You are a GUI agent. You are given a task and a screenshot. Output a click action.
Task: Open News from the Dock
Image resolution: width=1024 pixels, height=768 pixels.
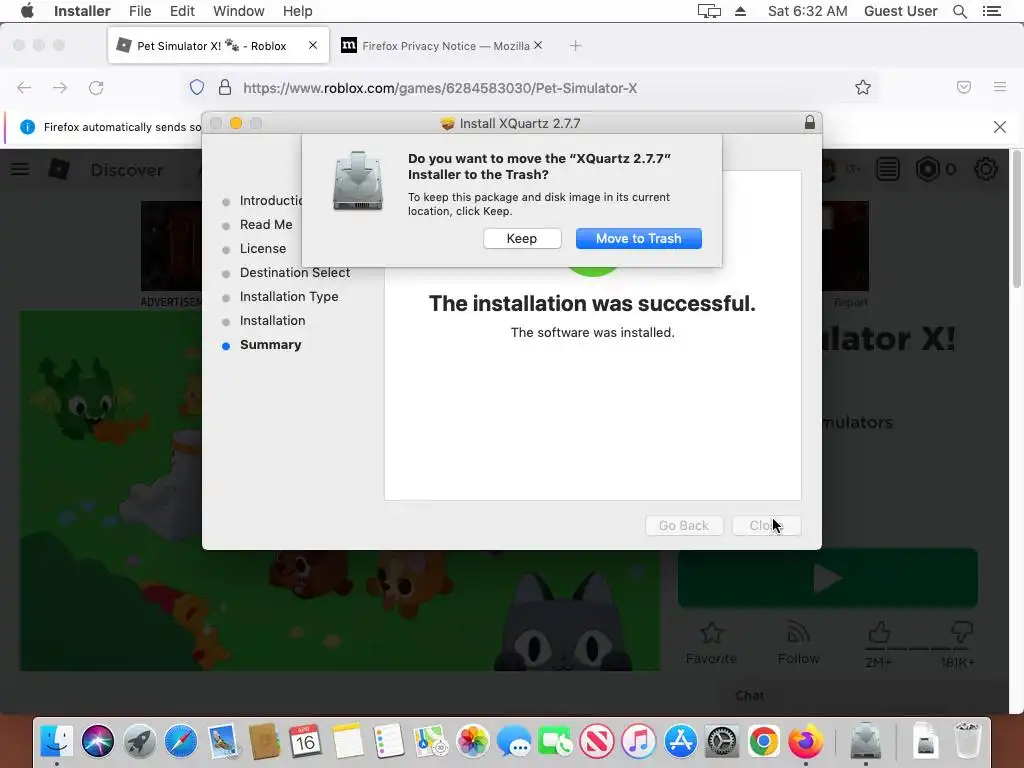coord(597,741)
